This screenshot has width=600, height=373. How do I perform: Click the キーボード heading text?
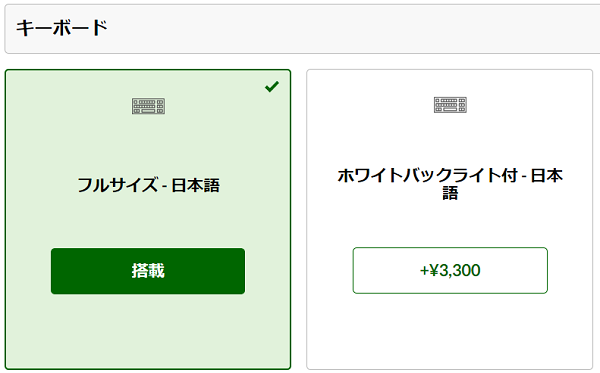pos(62,28)
